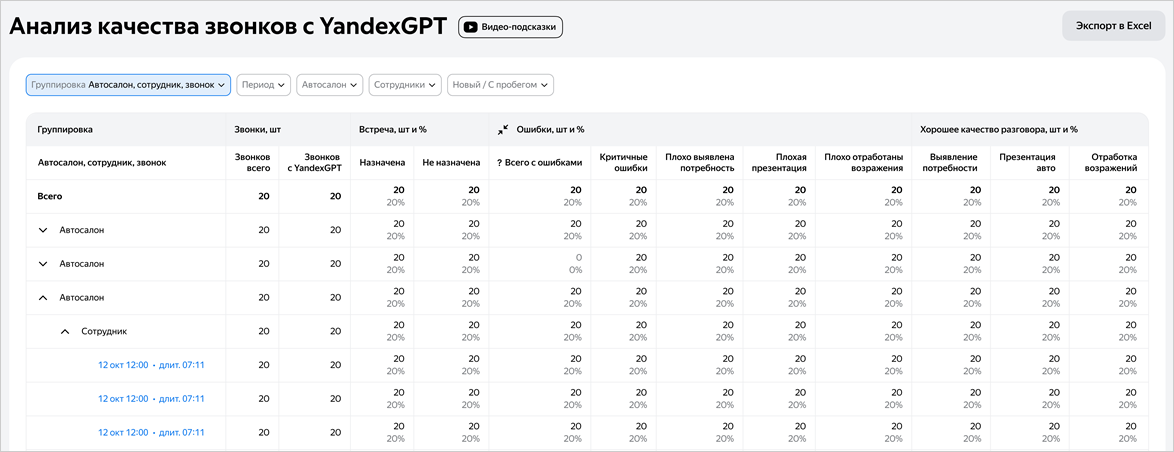
Task: Open the Видео-подсказки button
Action: point(511,27)
